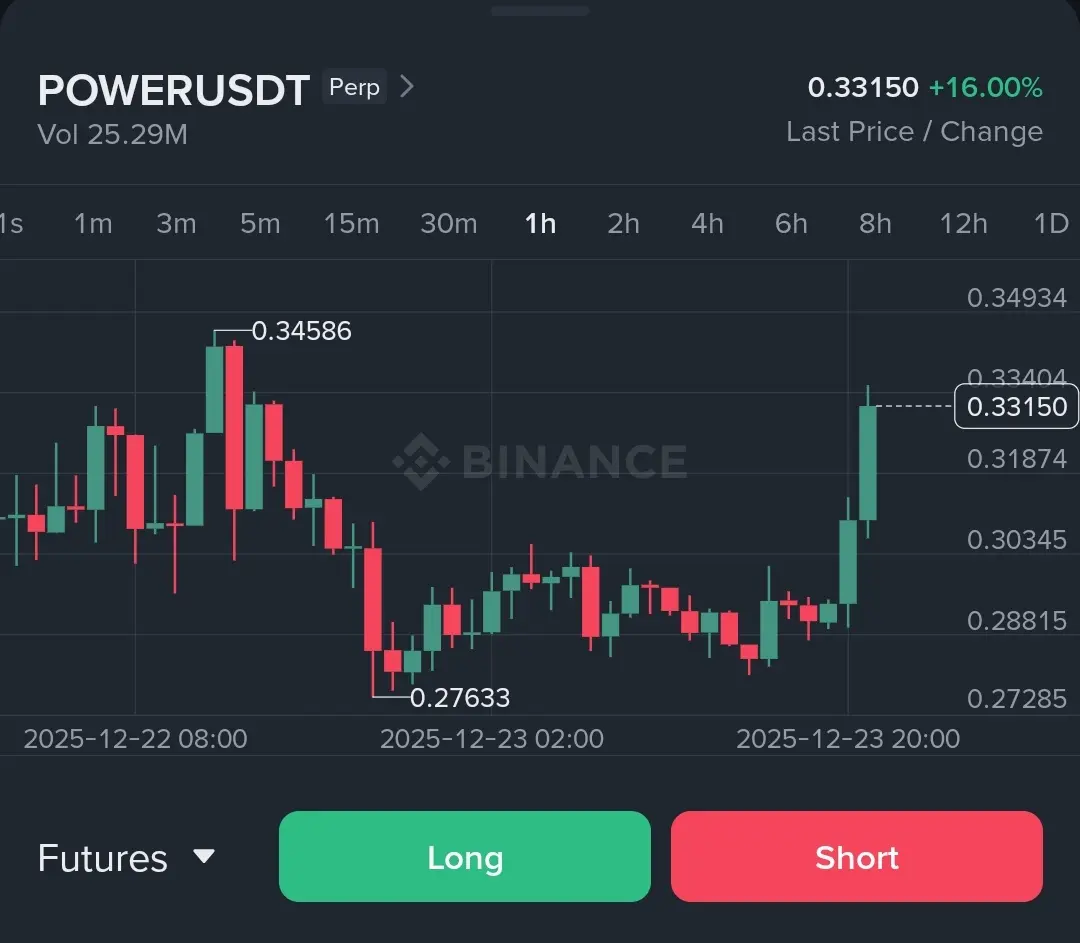Image resolution: width=1080 pixels, height=943 pixels.
Task: Click the latest tall green candlestick
Action: [868, 463]
